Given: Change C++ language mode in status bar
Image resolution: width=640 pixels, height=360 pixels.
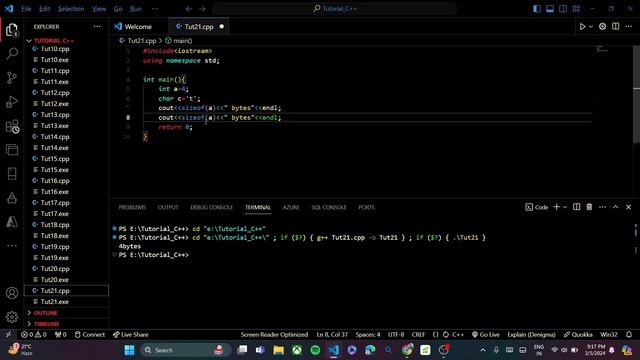Looking at the screenshot, I should 458,335.
